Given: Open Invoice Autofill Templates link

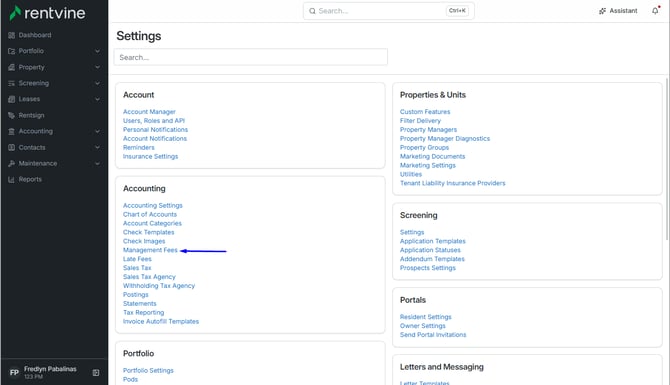Looking at the screenshot, I should [161, 321].
